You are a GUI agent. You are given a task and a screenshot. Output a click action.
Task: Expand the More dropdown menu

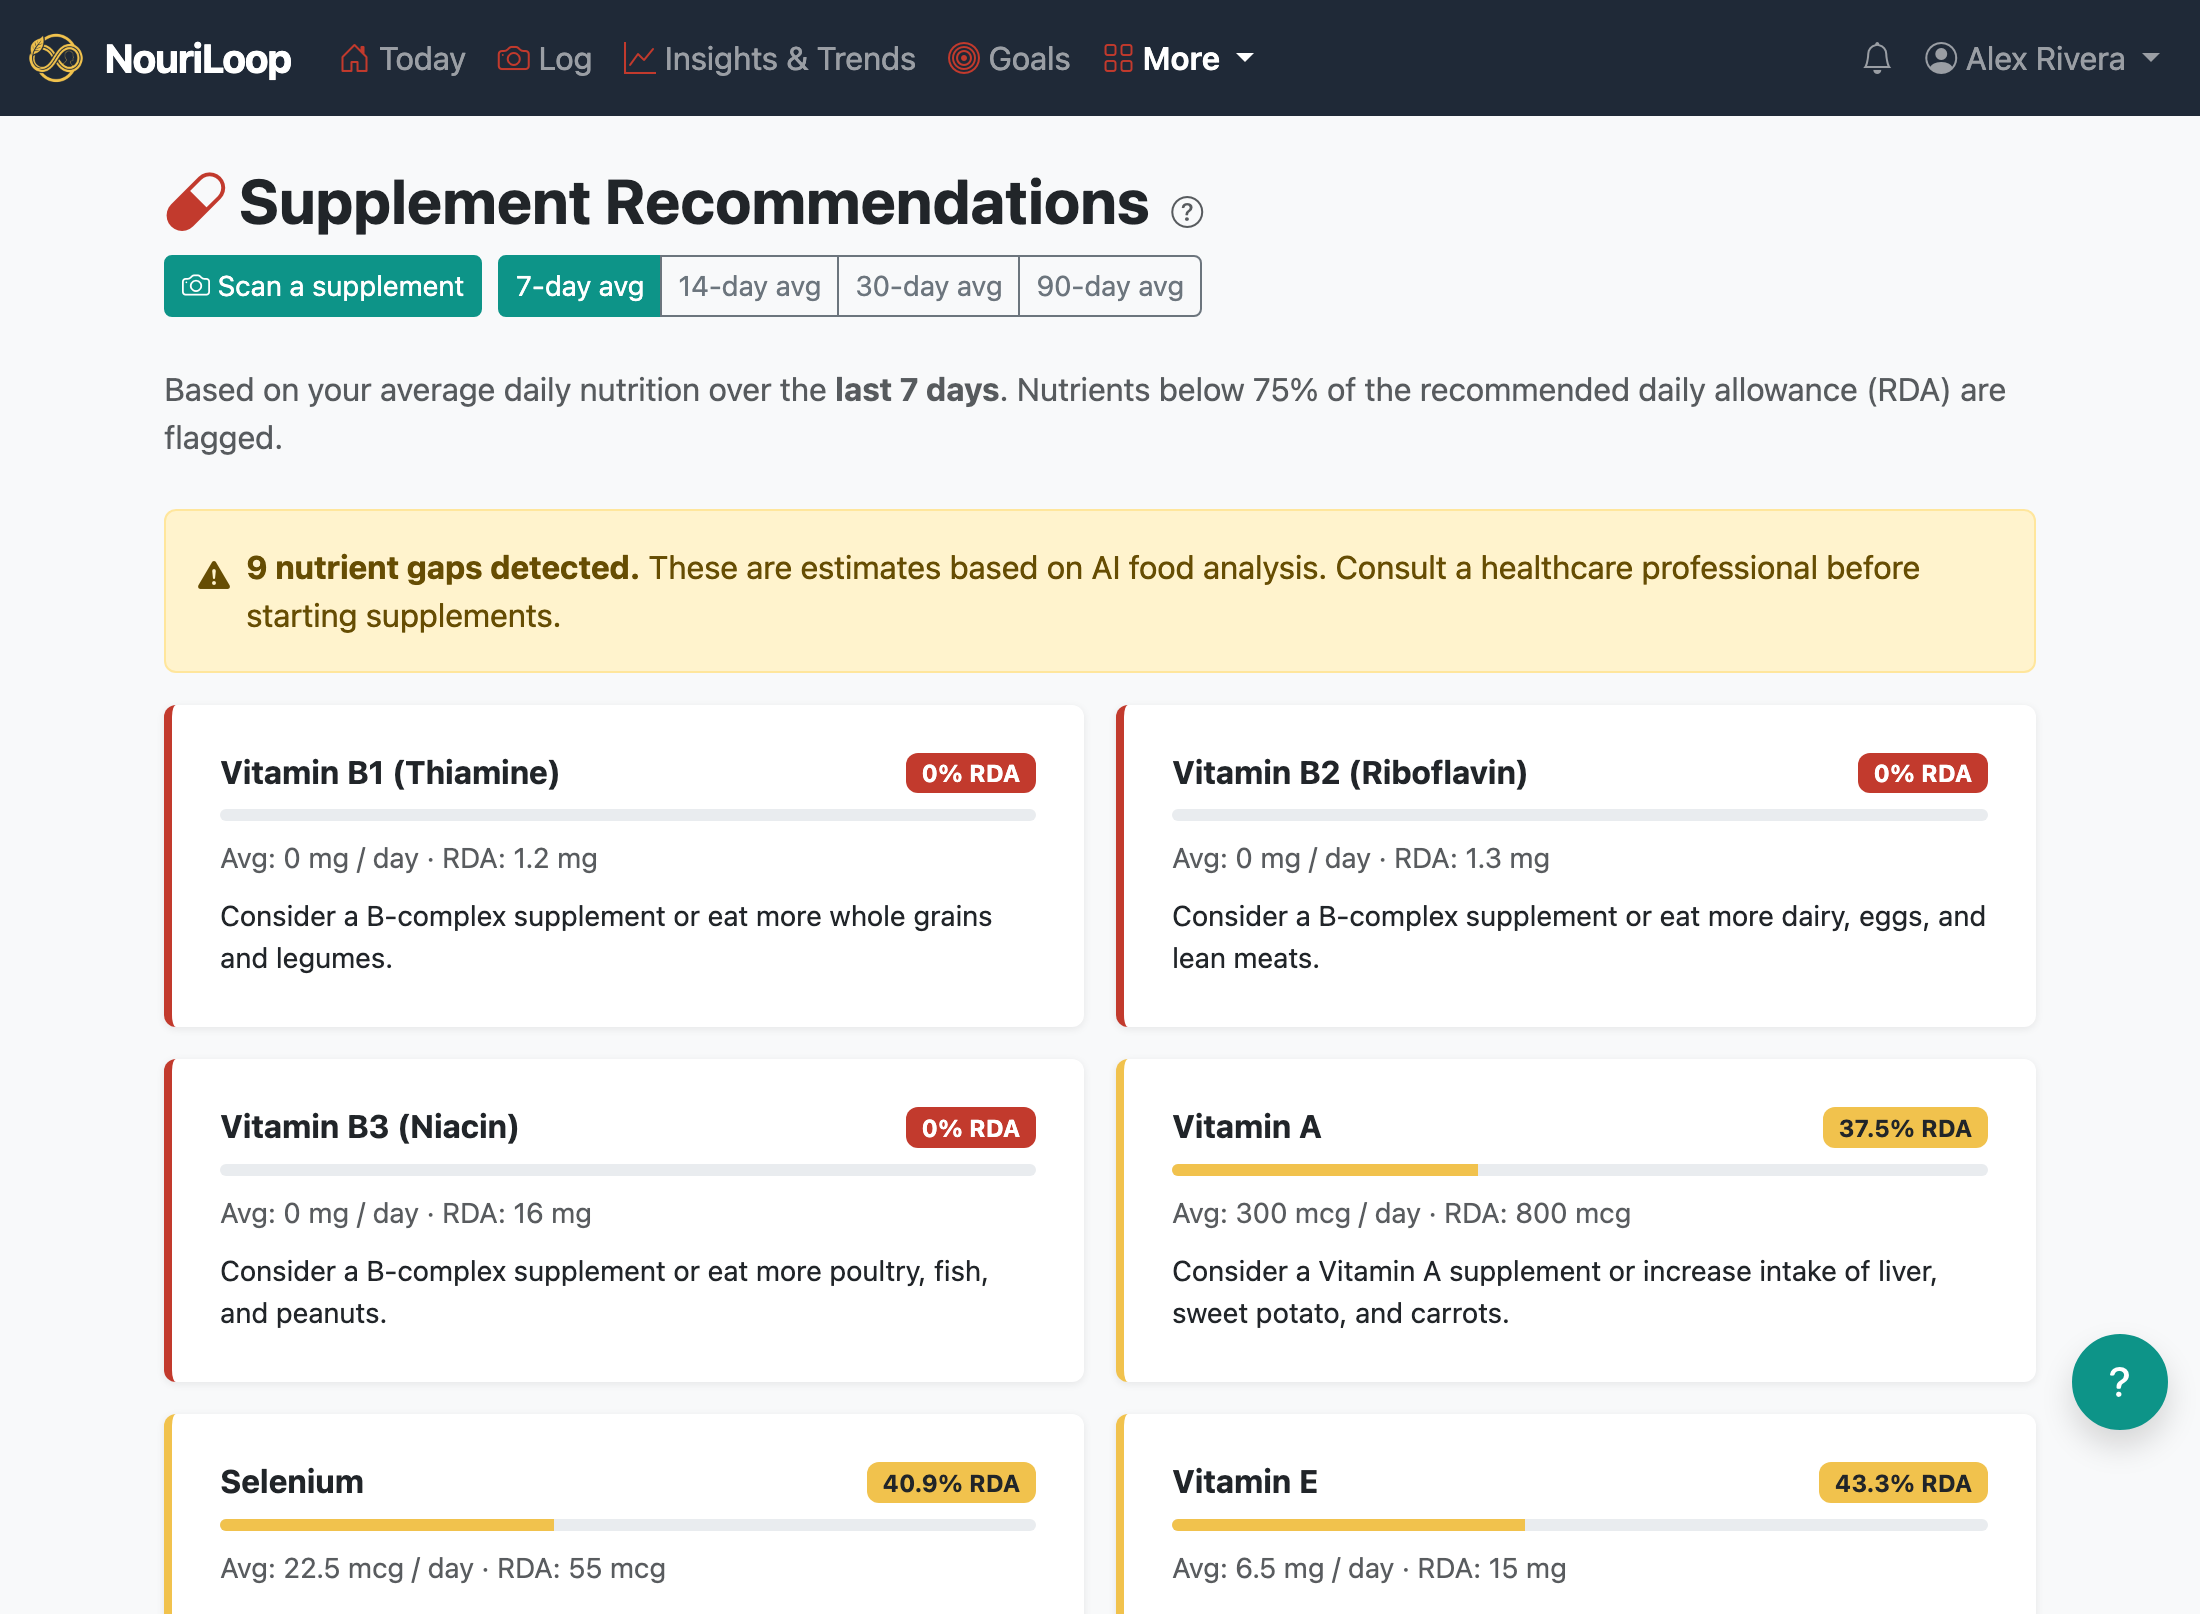point(1178,58)
